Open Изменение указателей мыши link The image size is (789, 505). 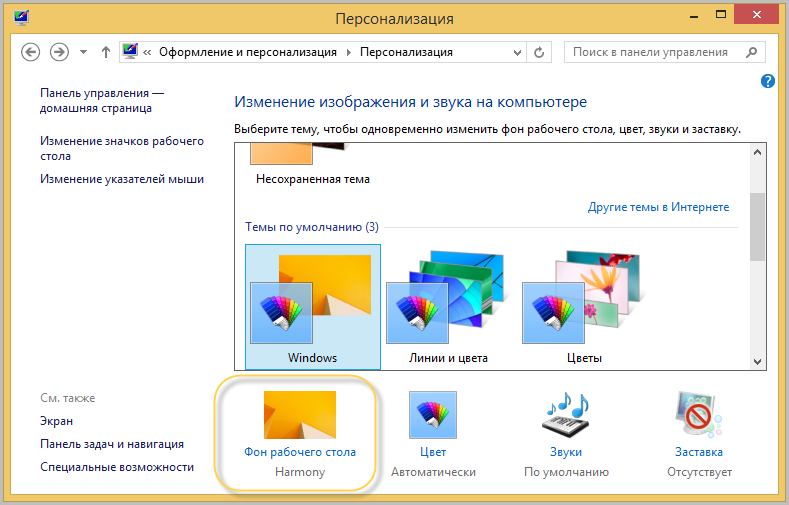(x=122, y=179)
